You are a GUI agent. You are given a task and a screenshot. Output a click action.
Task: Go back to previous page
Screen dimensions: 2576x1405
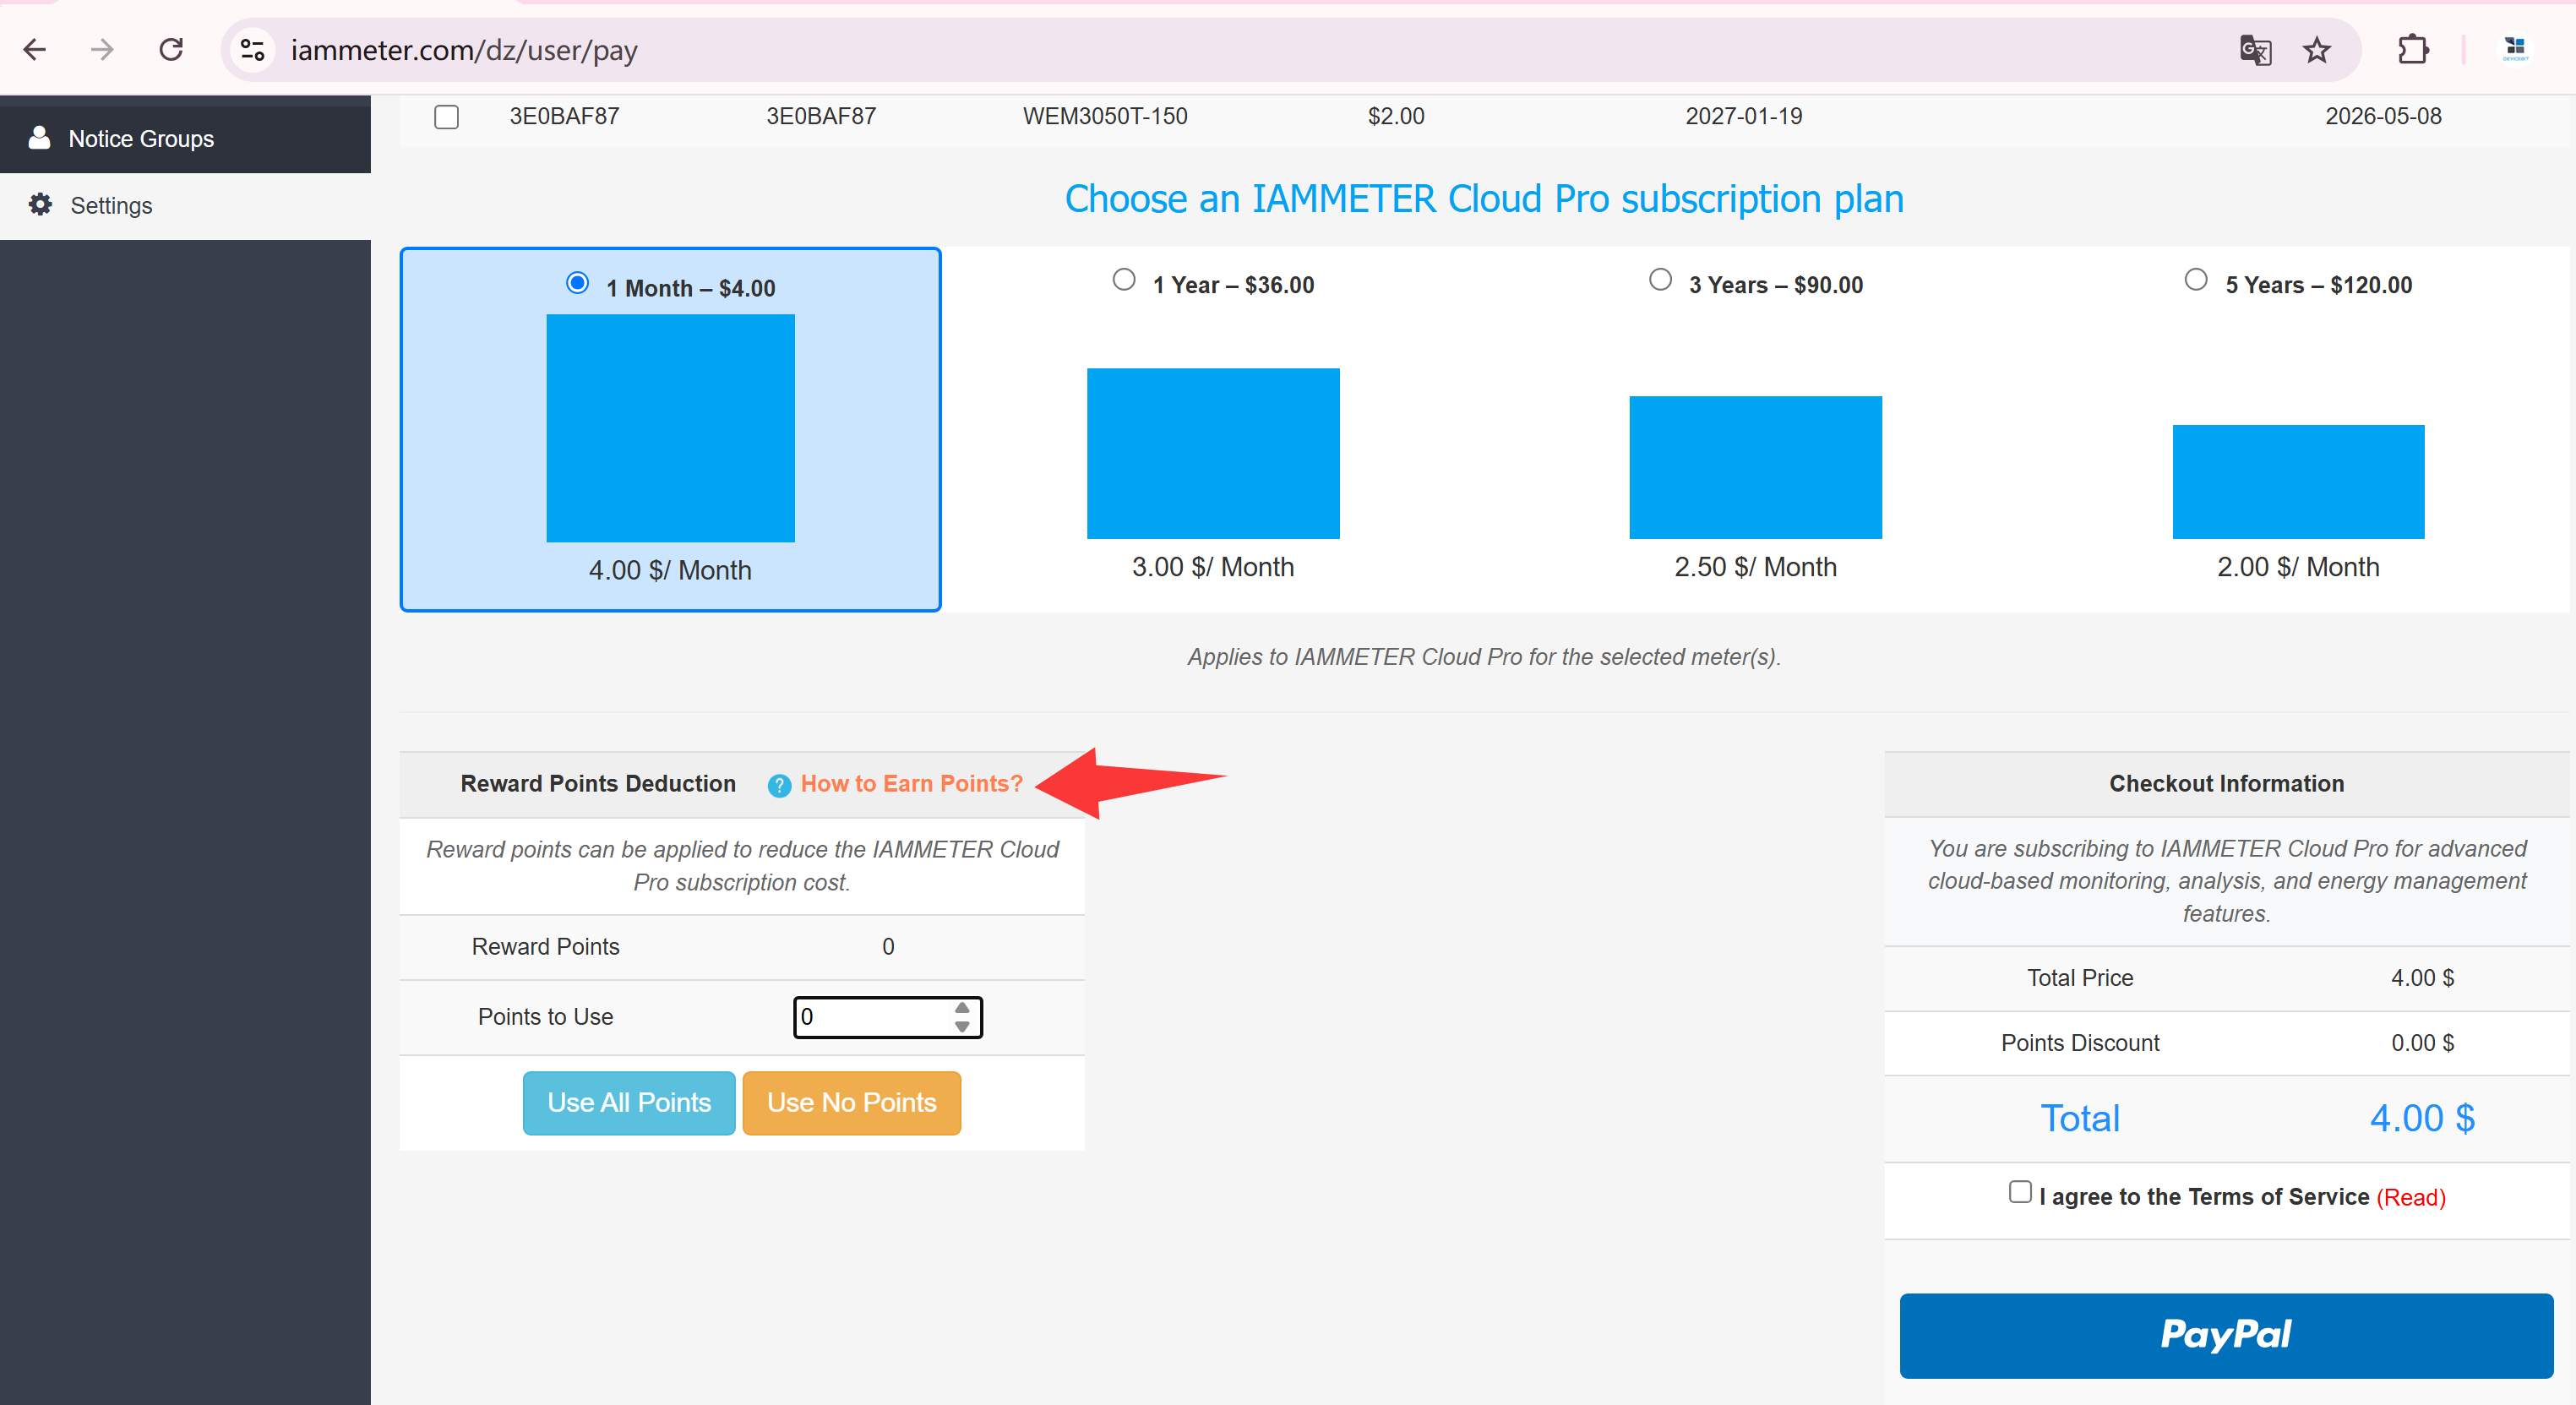pyautogui.click(x=35, y=49)
